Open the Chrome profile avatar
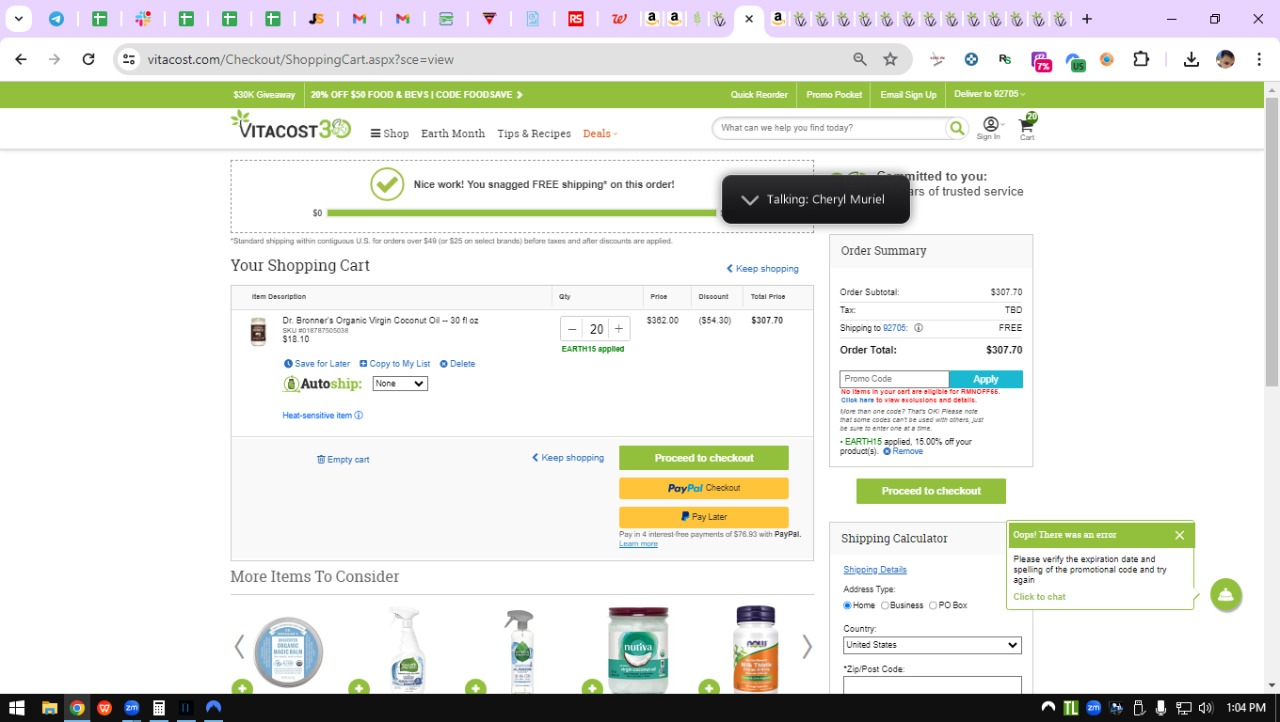Screen dimensions: 1280x722 (x=1225, y=59)
